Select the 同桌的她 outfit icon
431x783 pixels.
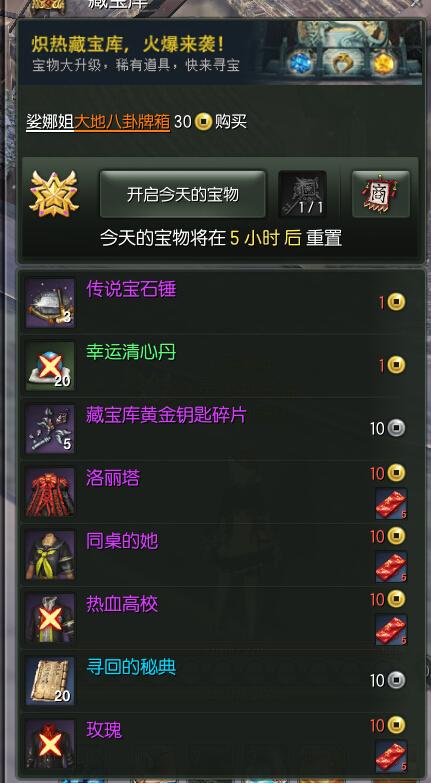(50, 555)
